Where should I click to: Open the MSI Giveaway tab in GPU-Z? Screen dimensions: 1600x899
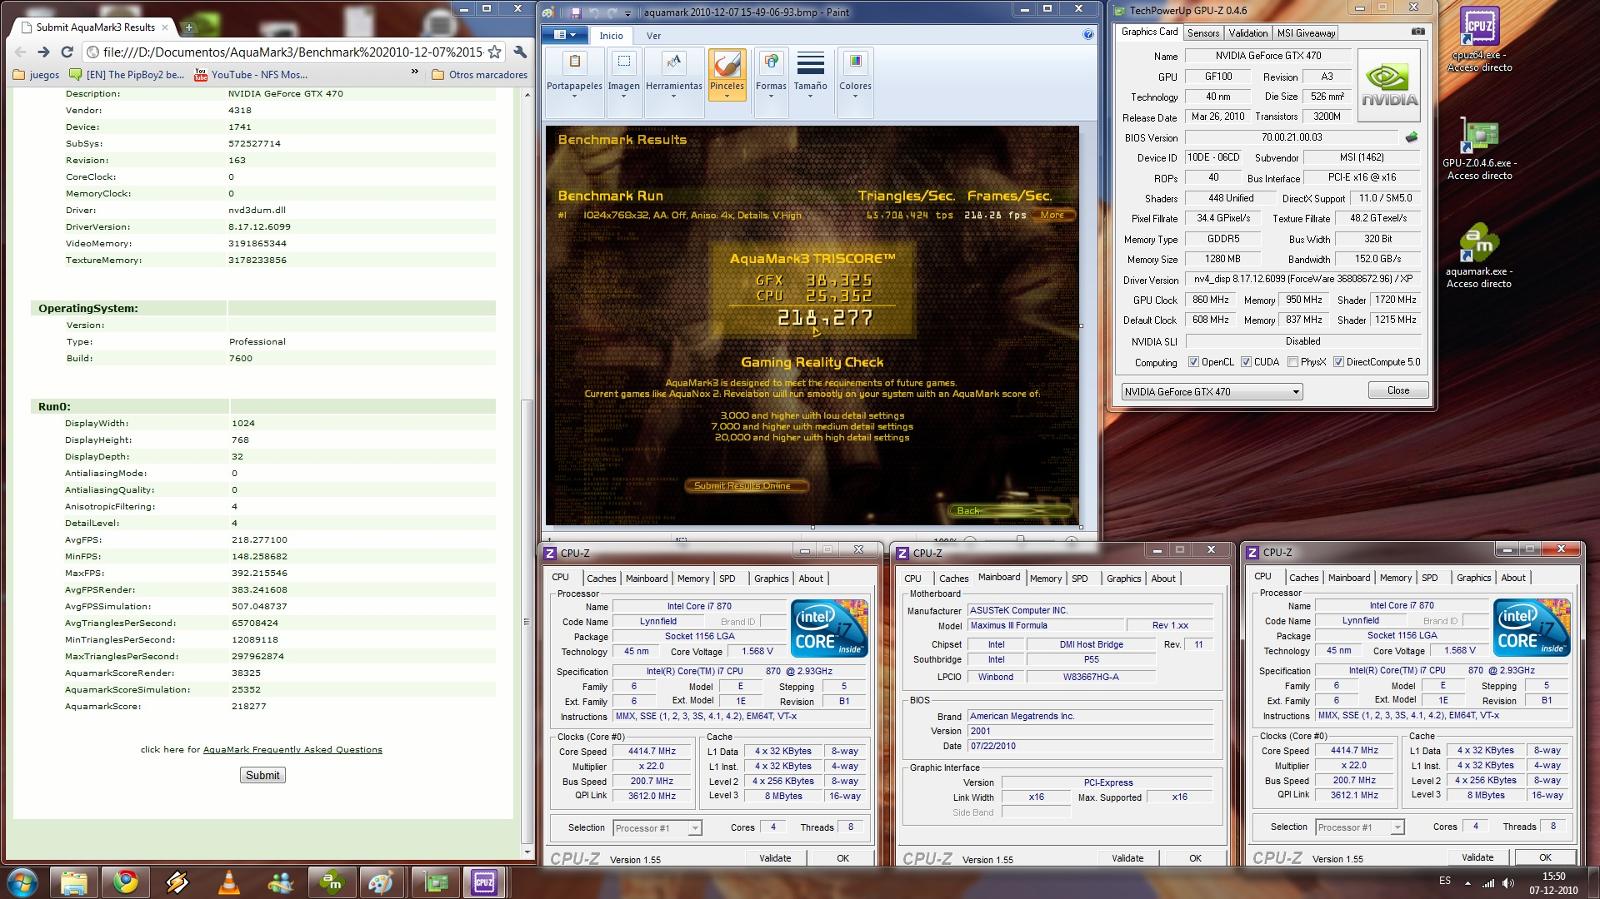(x=1306, y=33)
